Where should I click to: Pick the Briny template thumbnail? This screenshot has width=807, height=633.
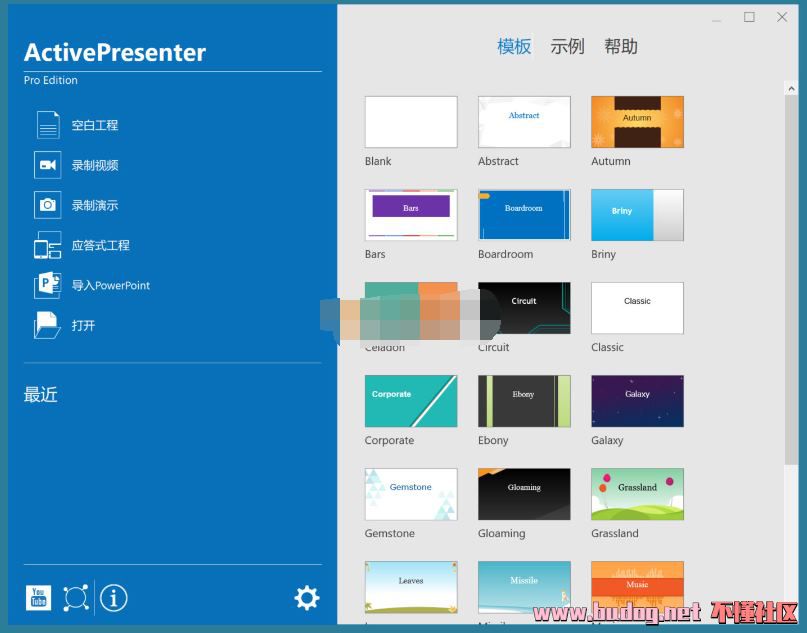(637, 215)
